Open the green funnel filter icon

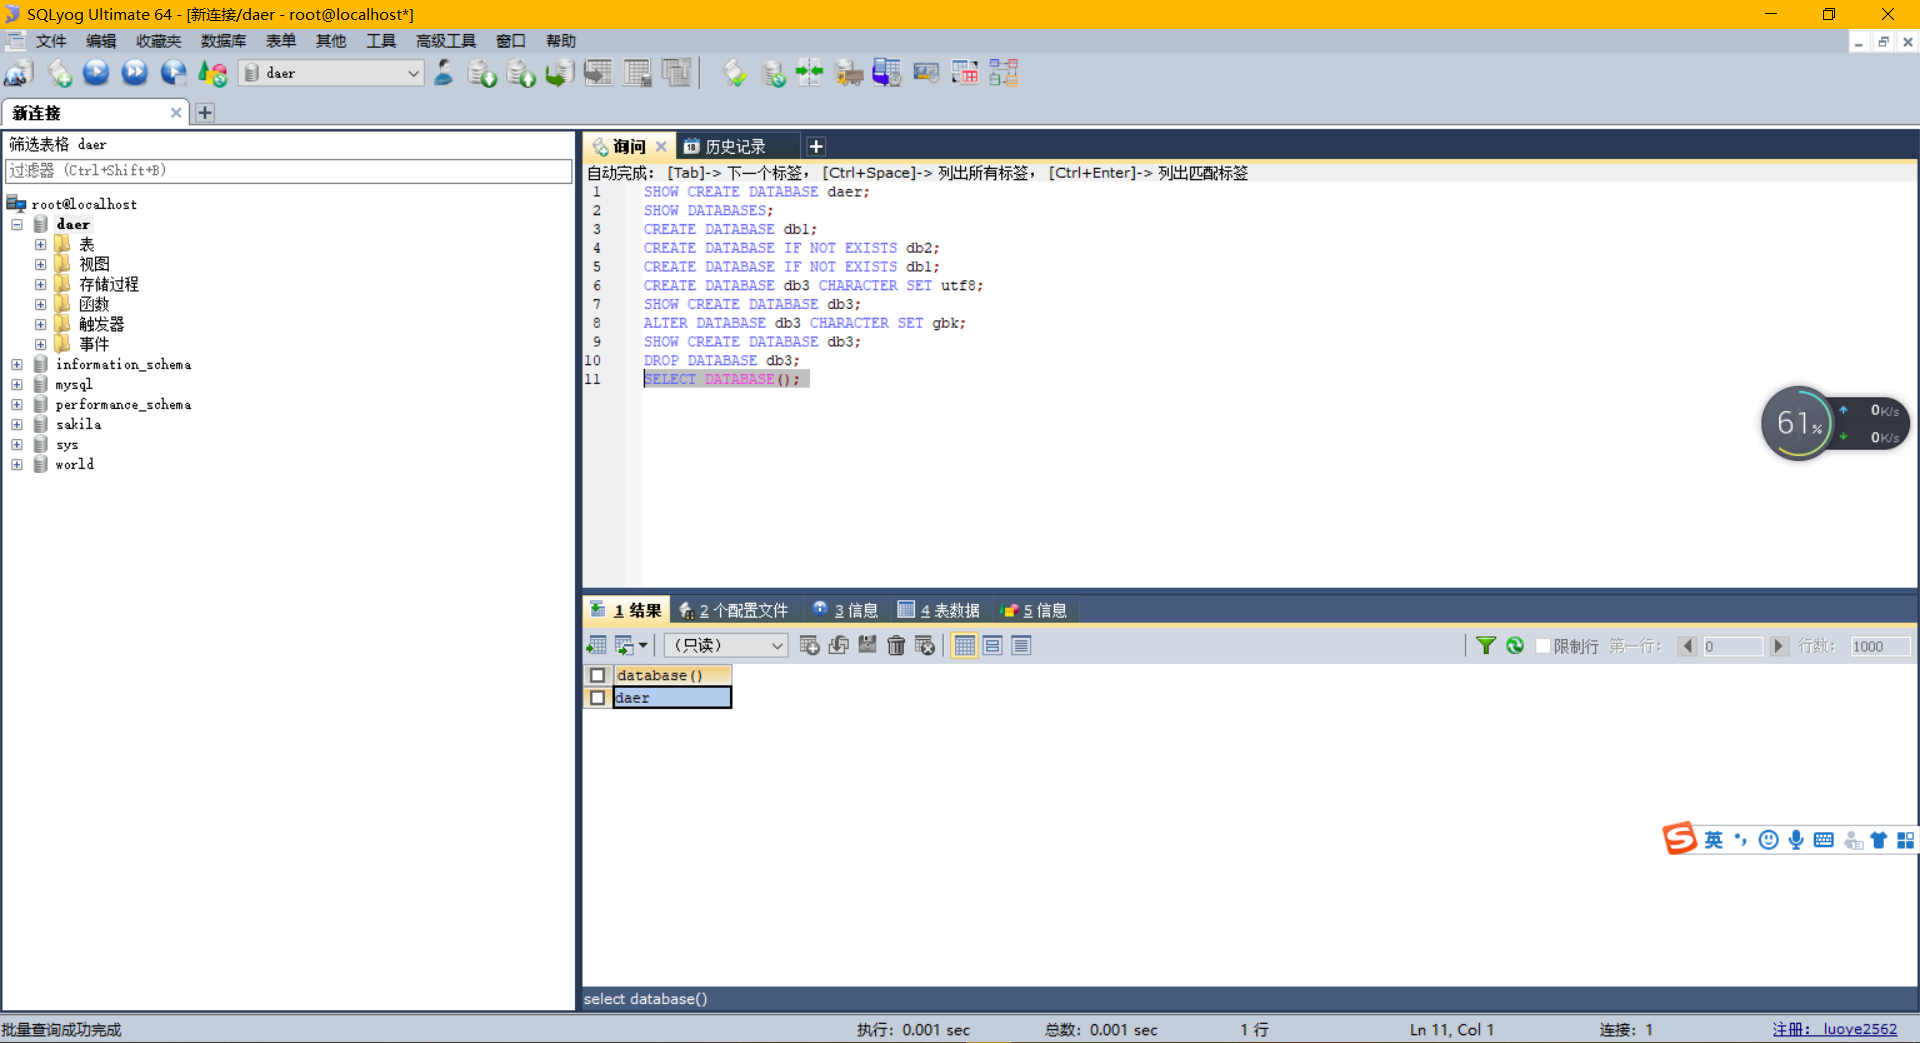coord(1486,646)
